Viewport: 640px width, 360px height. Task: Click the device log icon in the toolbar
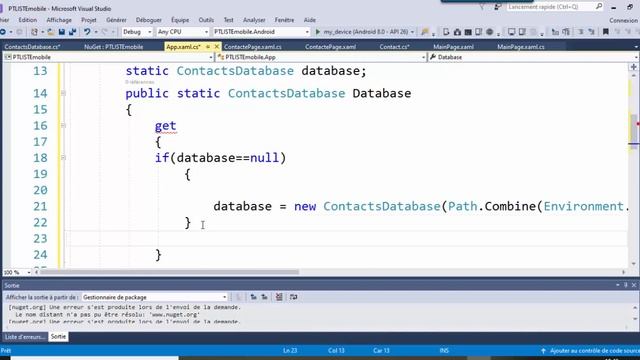pos(478,32)
